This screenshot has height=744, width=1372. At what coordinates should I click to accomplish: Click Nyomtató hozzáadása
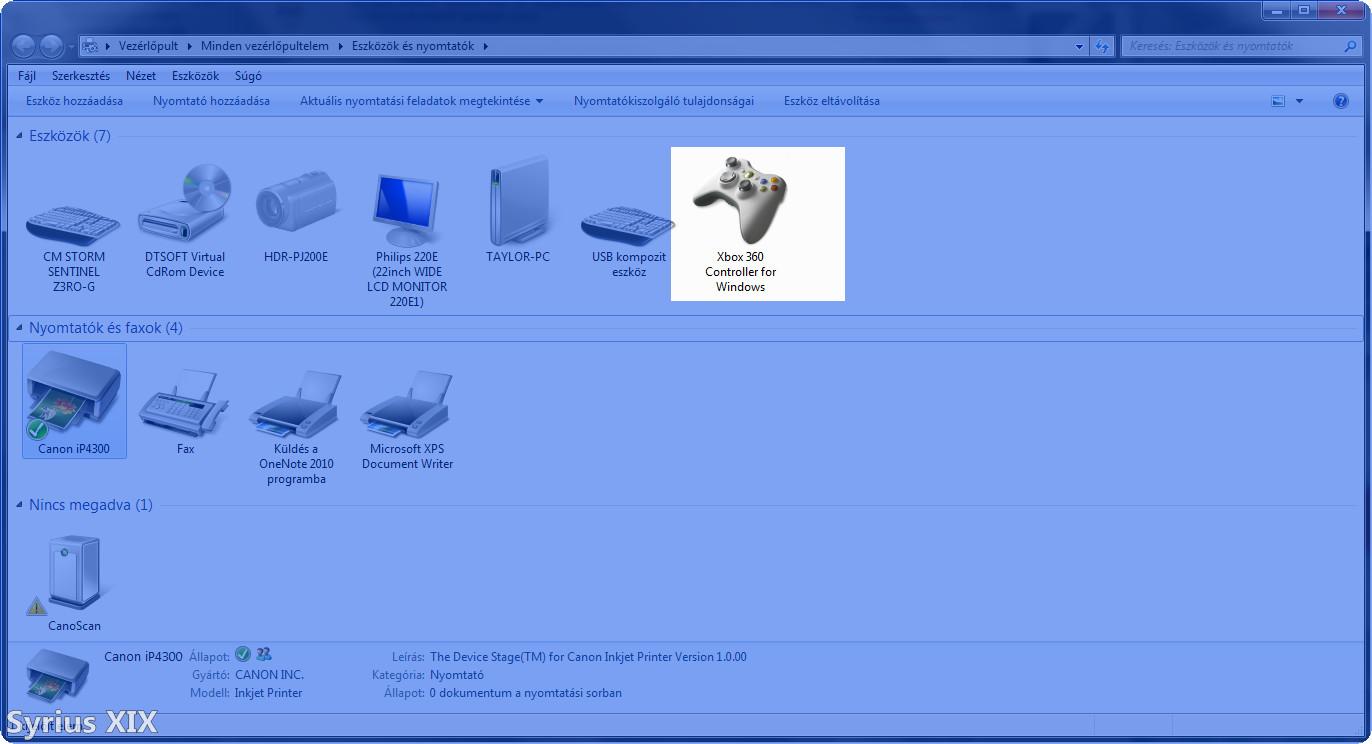click(x=211, y=101)
